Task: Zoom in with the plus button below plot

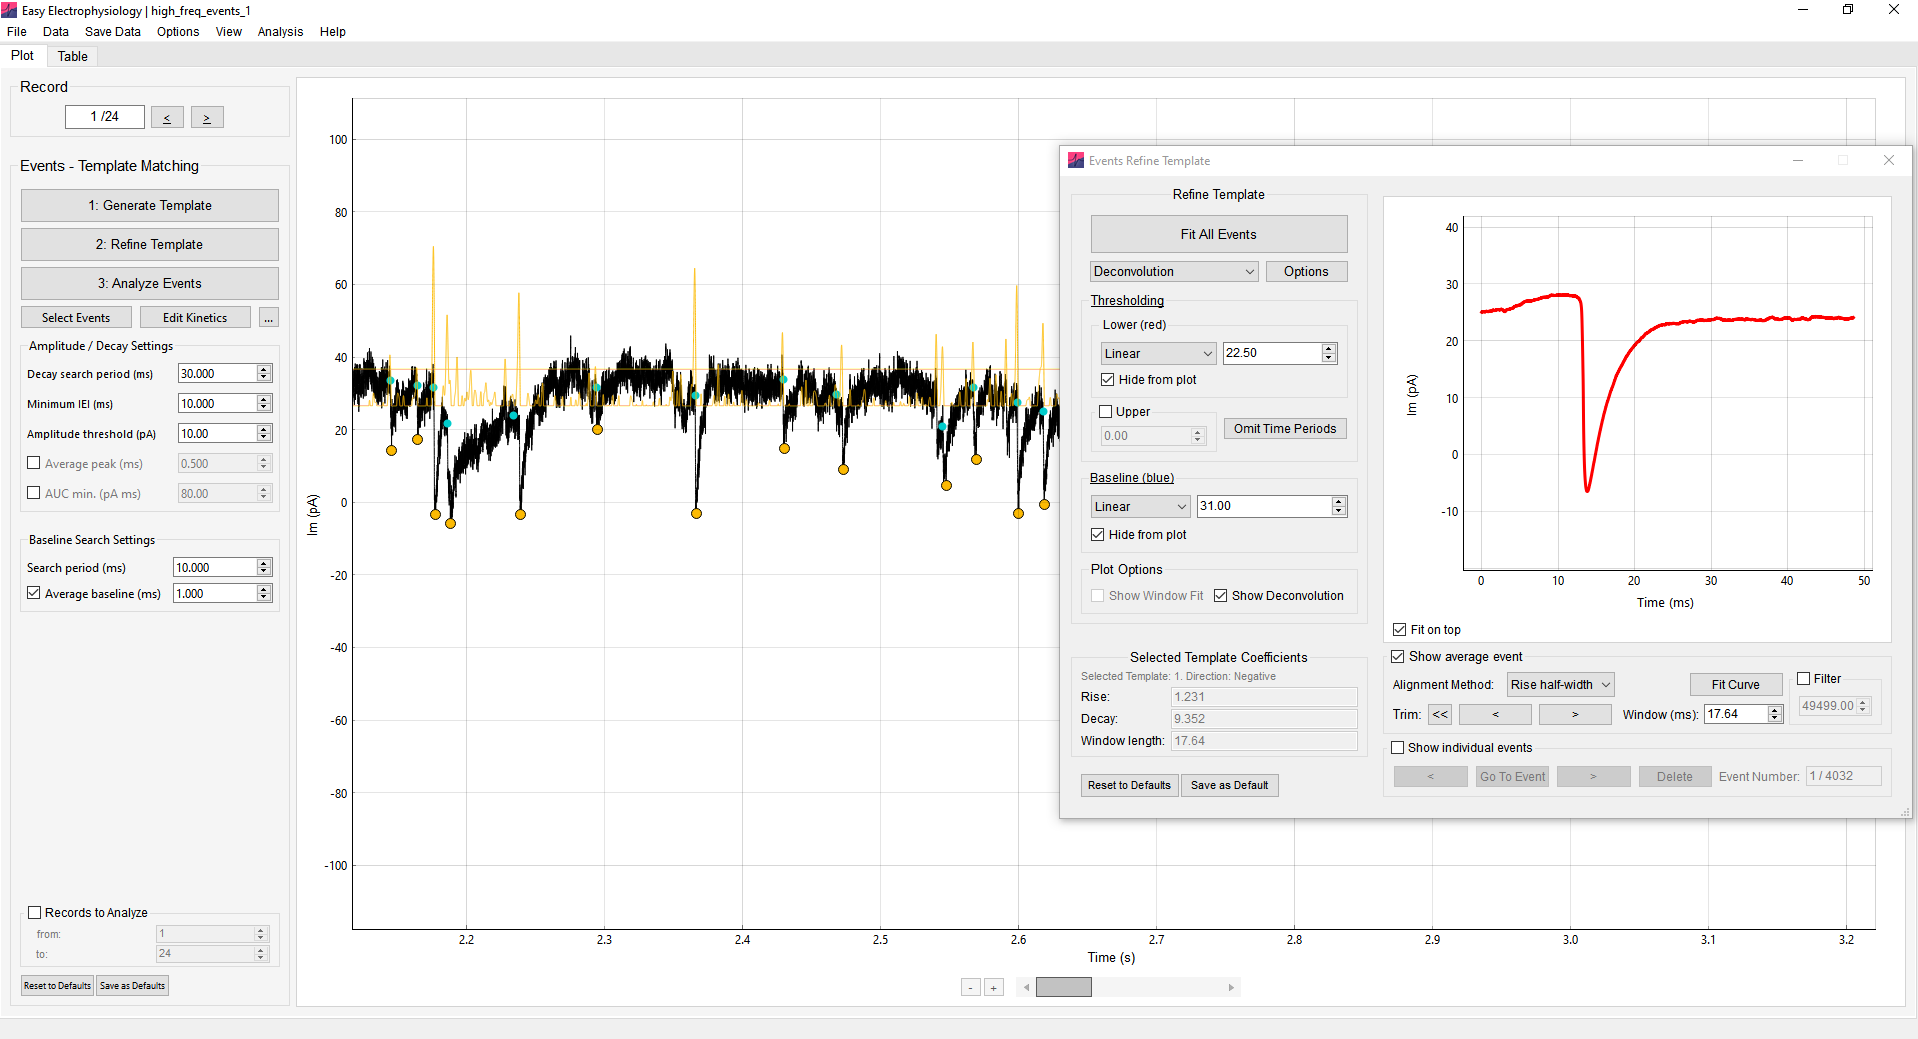Action: 994,988
